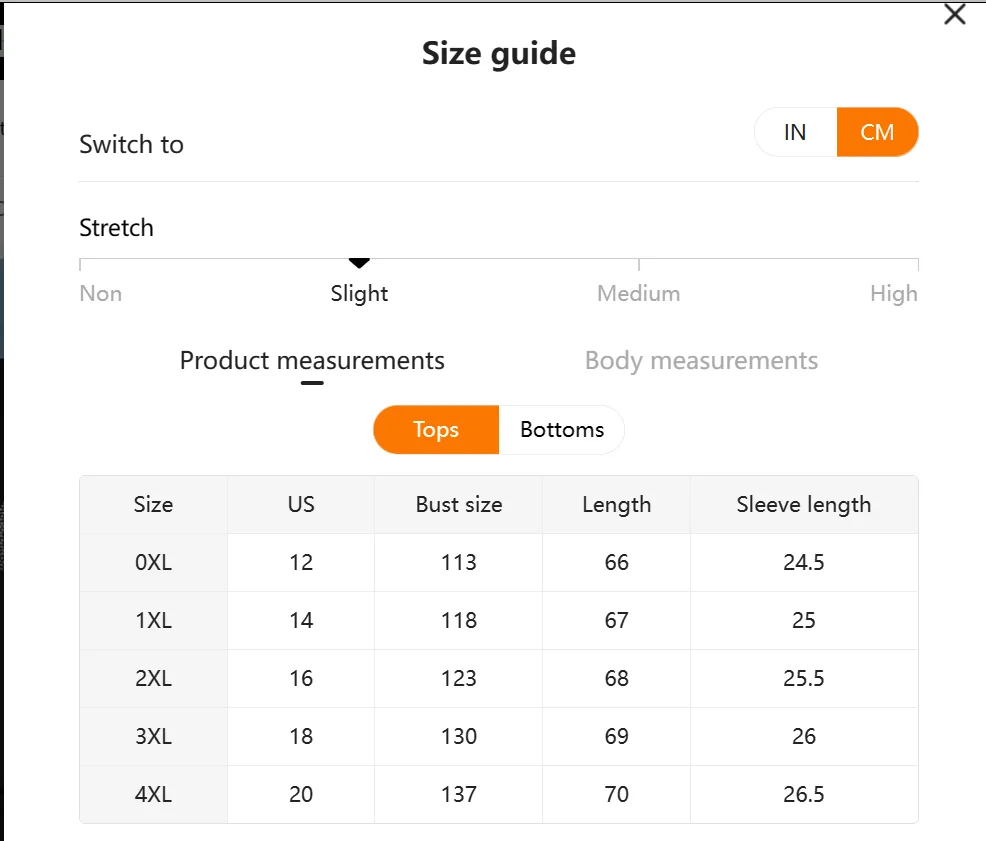Screen dimensions: 986x841
Task: Select CM unit toggle
Action: 877,132
